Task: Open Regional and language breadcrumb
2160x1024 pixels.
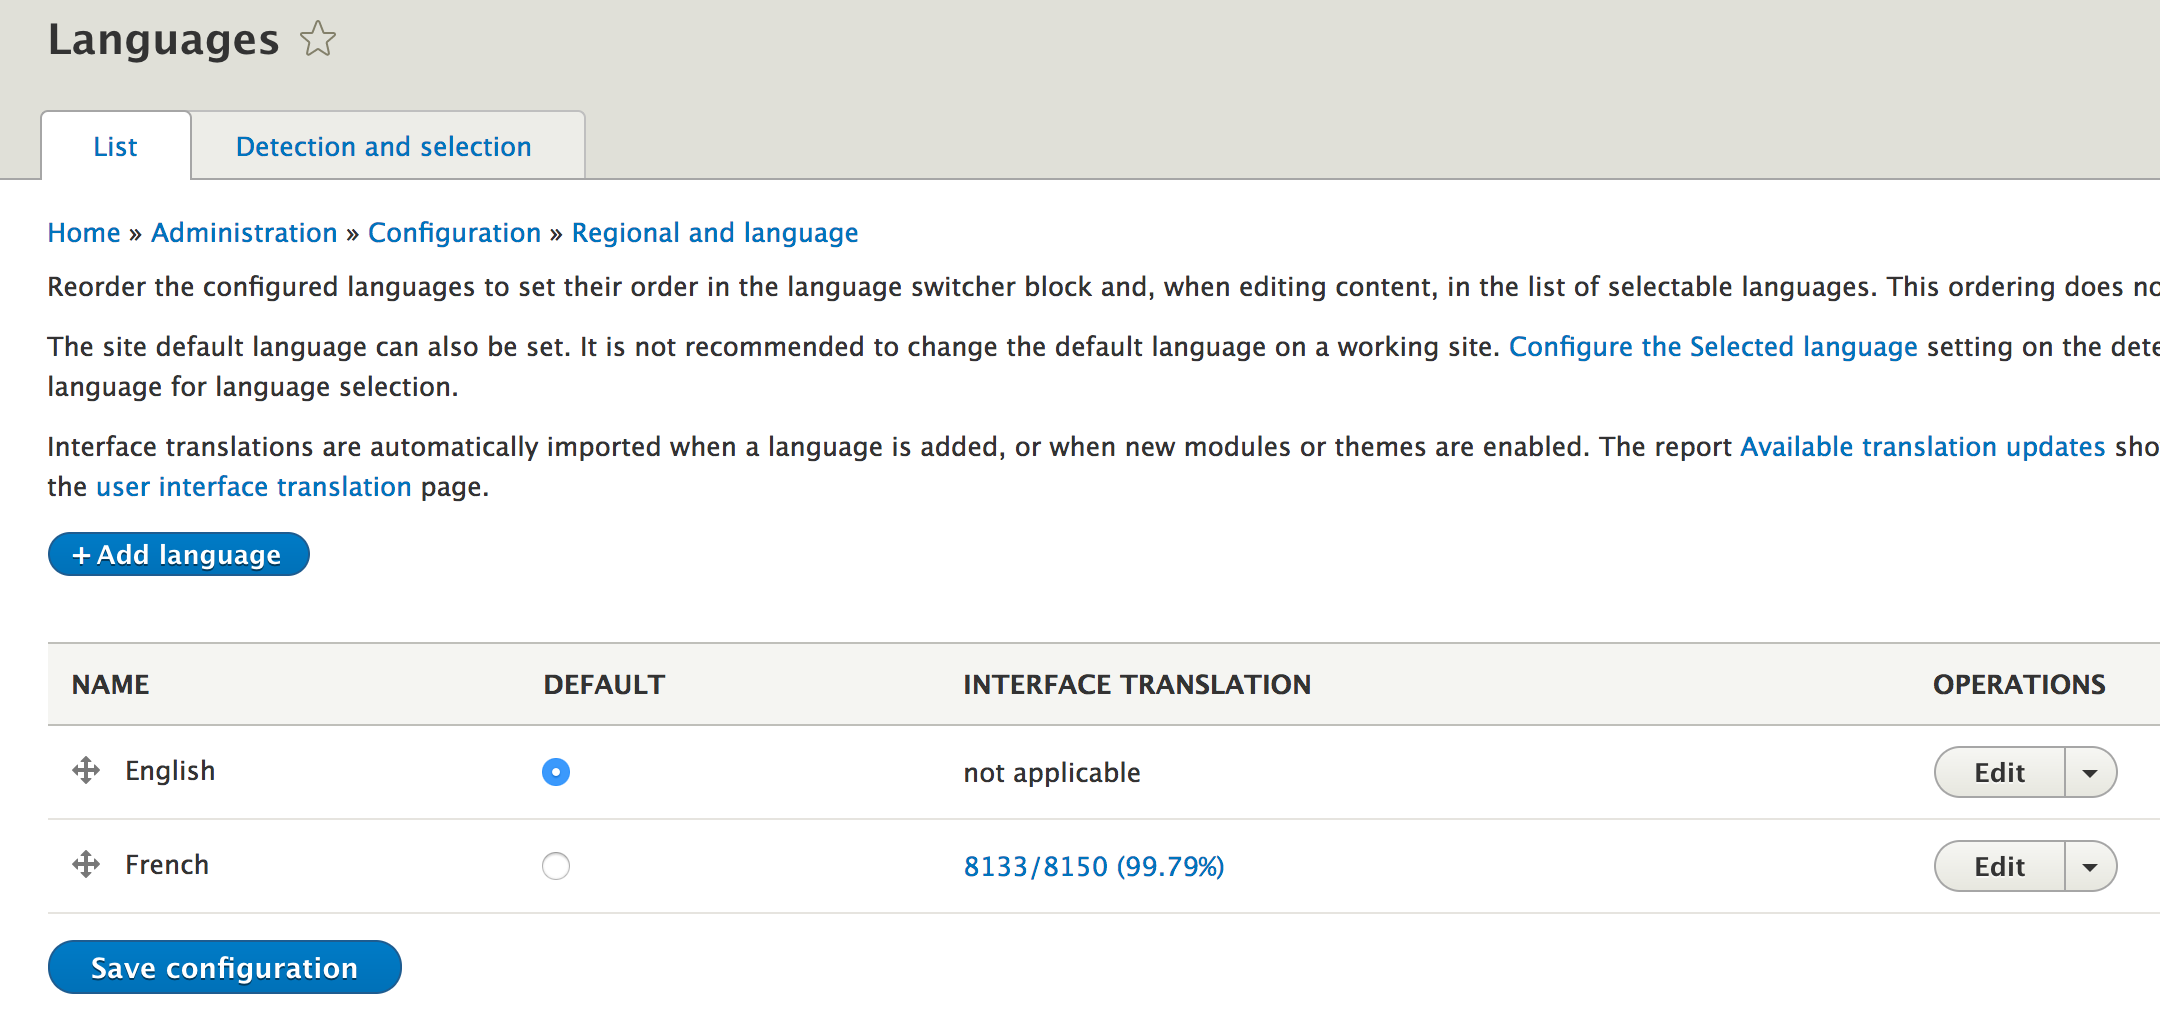Action: (715, 233)
